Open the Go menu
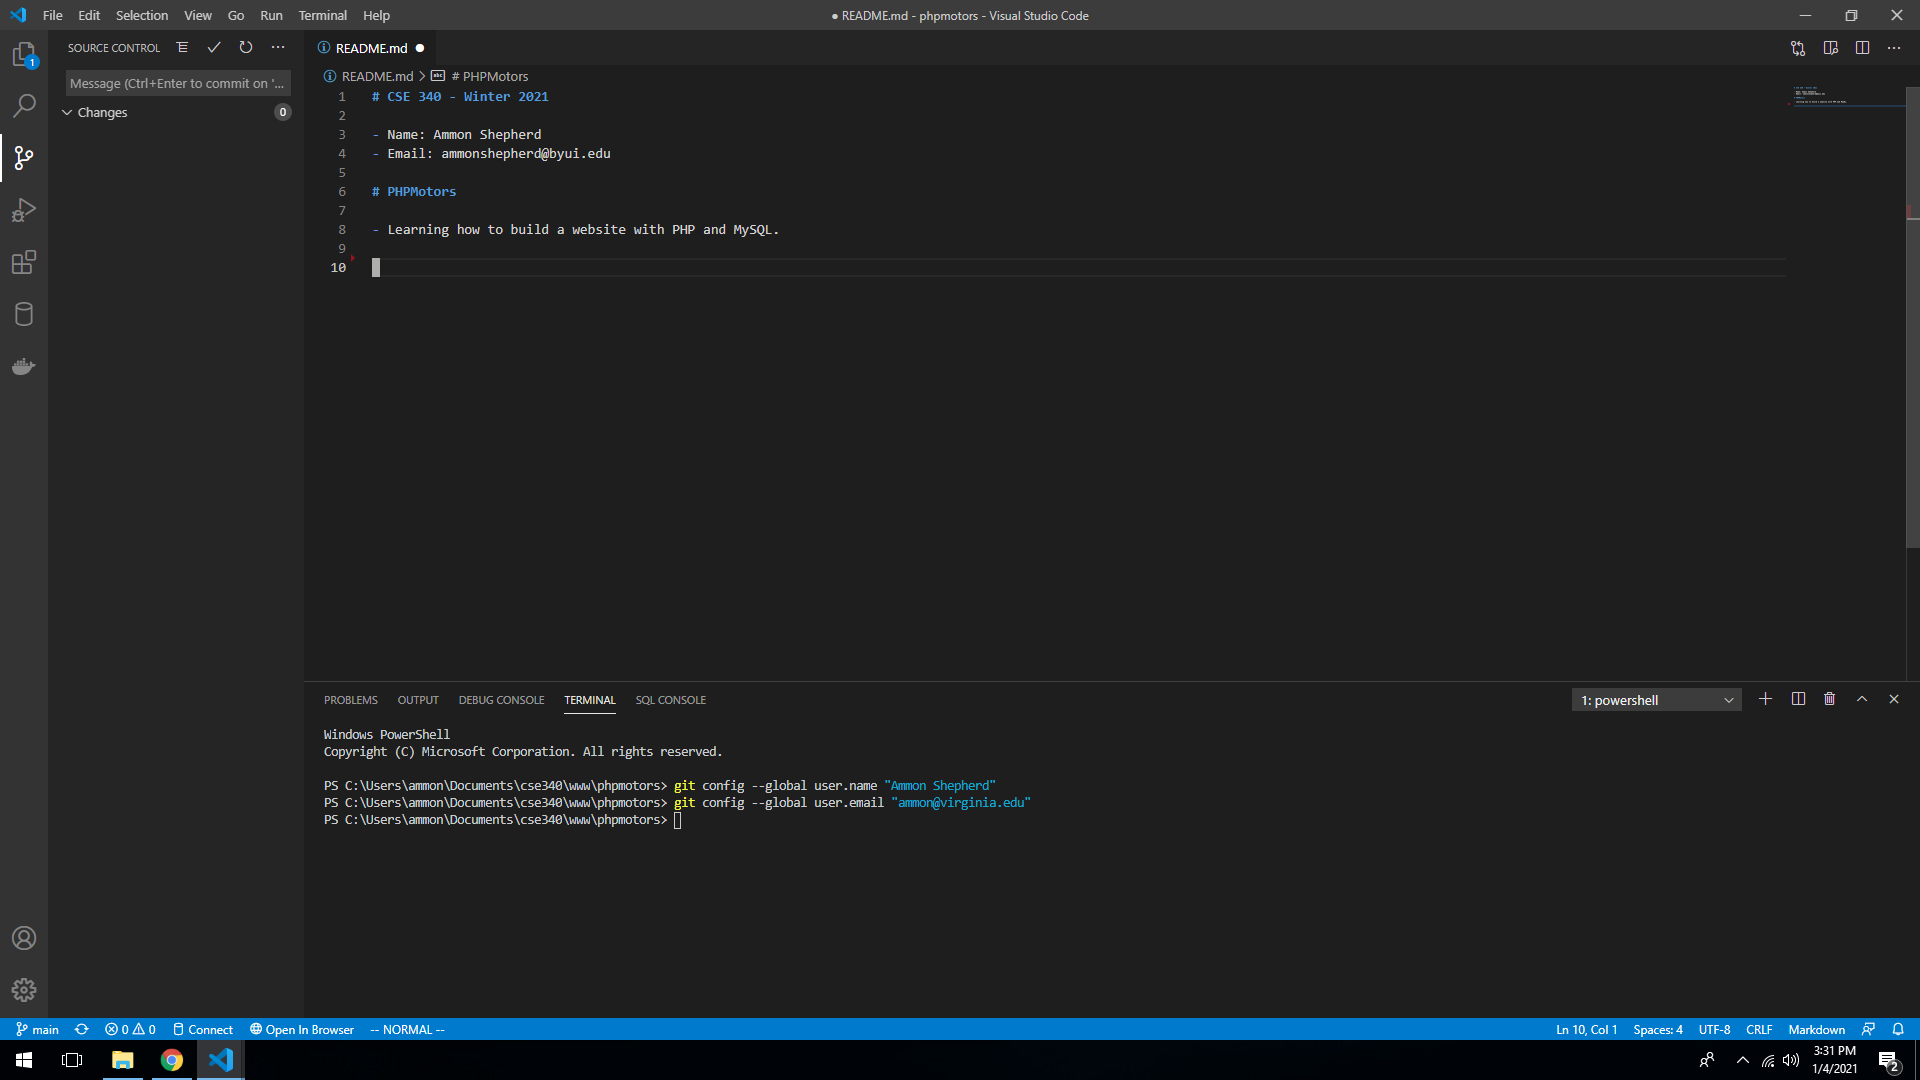 click(236, 15)
